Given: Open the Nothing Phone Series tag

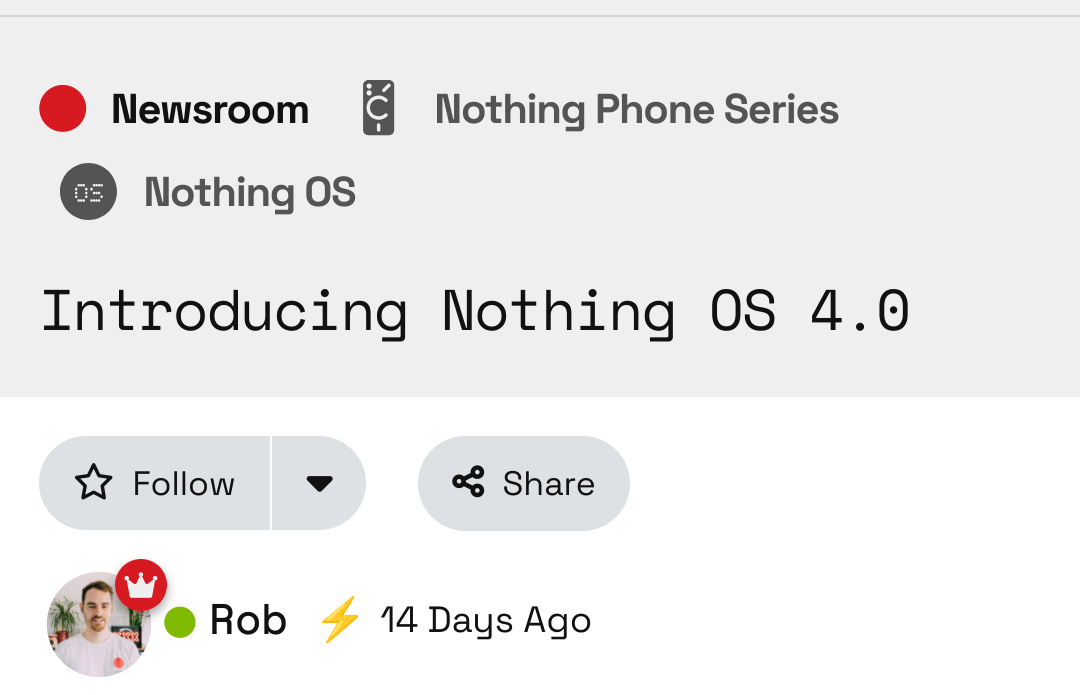Looking at the screenshot, I should coord(636,109).
